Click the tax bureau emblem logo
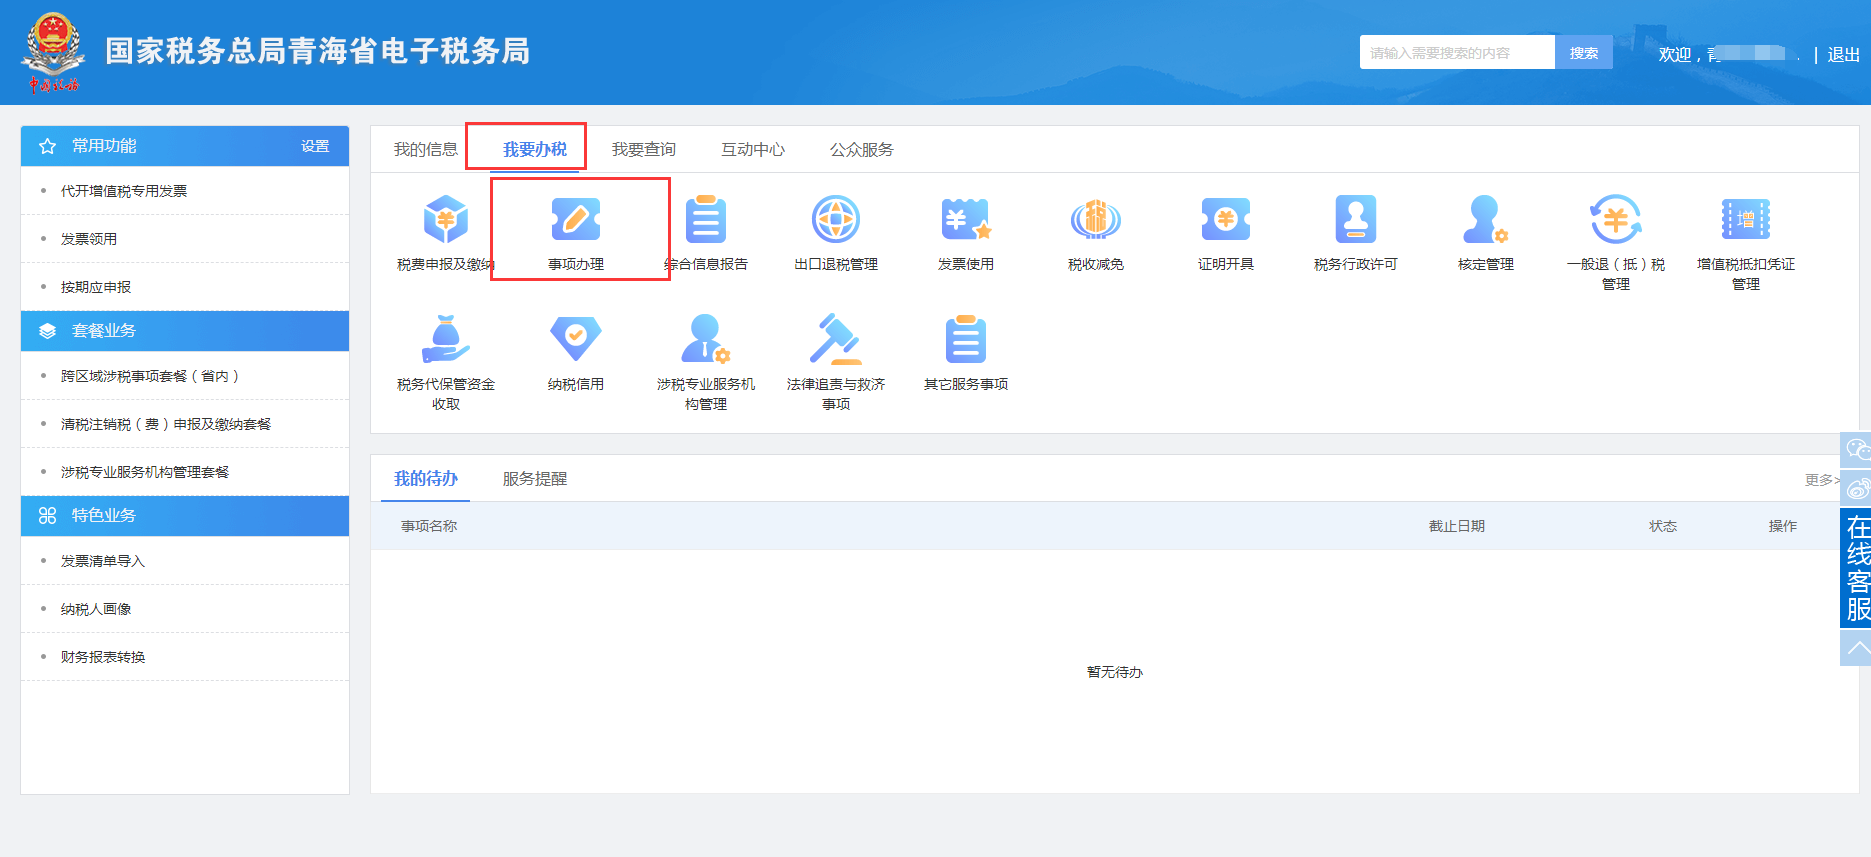The width and height of the screenshot is (1871, 857). tap(53, 52)
